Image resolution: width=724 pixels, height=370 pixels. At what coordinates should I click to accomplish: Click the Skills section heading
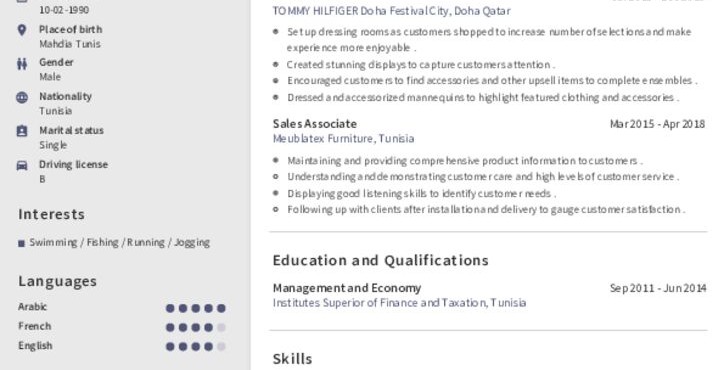tap(293, 359)
